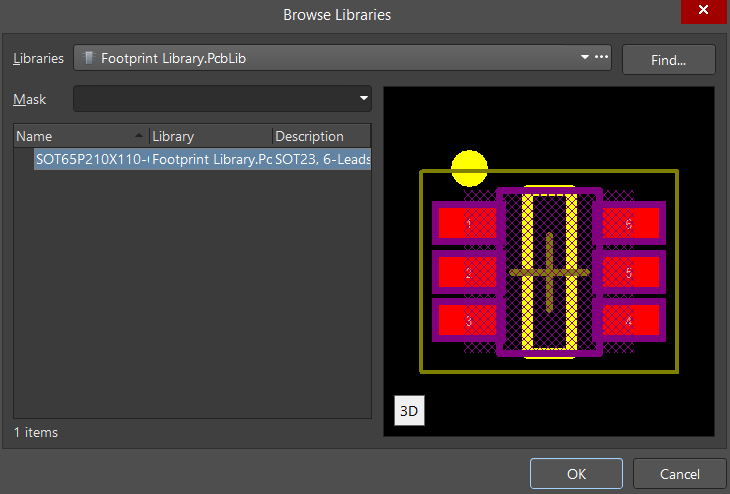Screen dimensions: 730x494
Task: Expand the Mask dropdown arrow
Action: (x=364, y=98)
